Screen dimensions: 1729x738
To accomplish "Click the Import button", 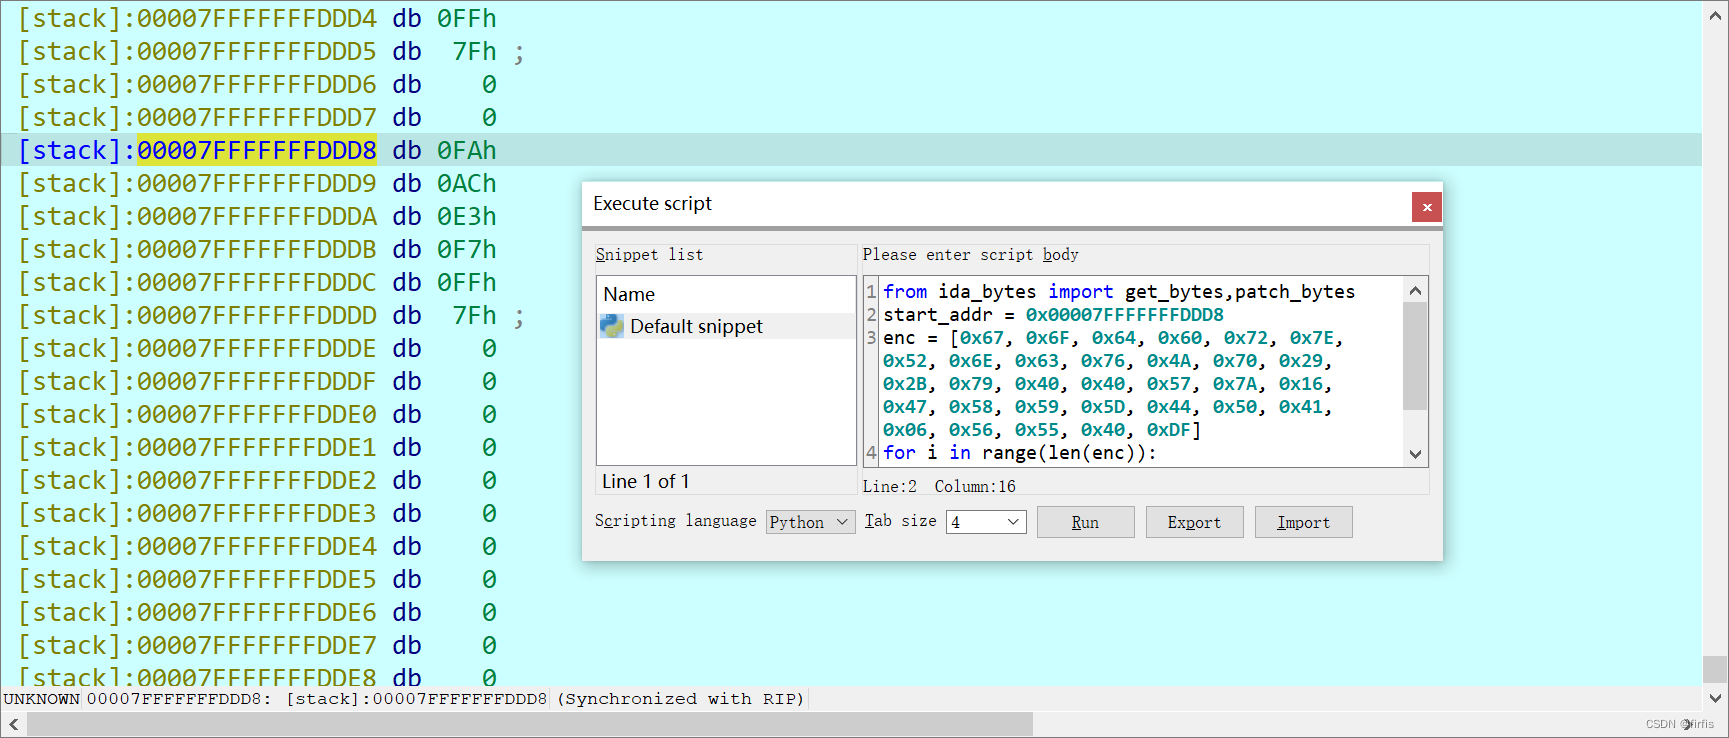I will 1303,522.
